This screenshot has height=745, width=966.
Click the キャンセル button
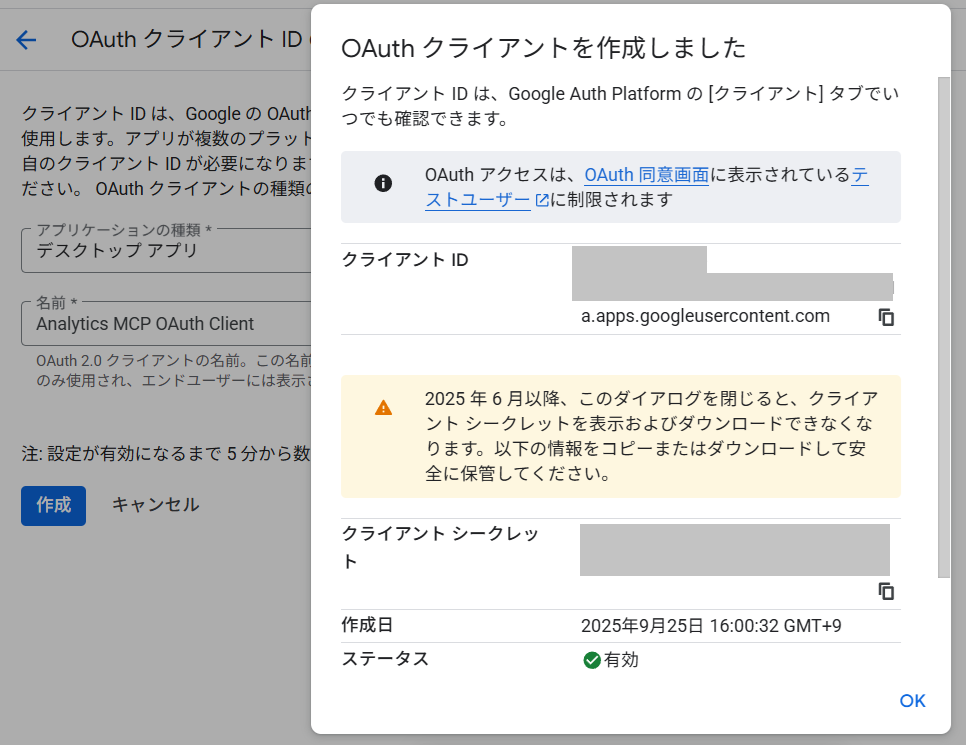tap(155, 505)
